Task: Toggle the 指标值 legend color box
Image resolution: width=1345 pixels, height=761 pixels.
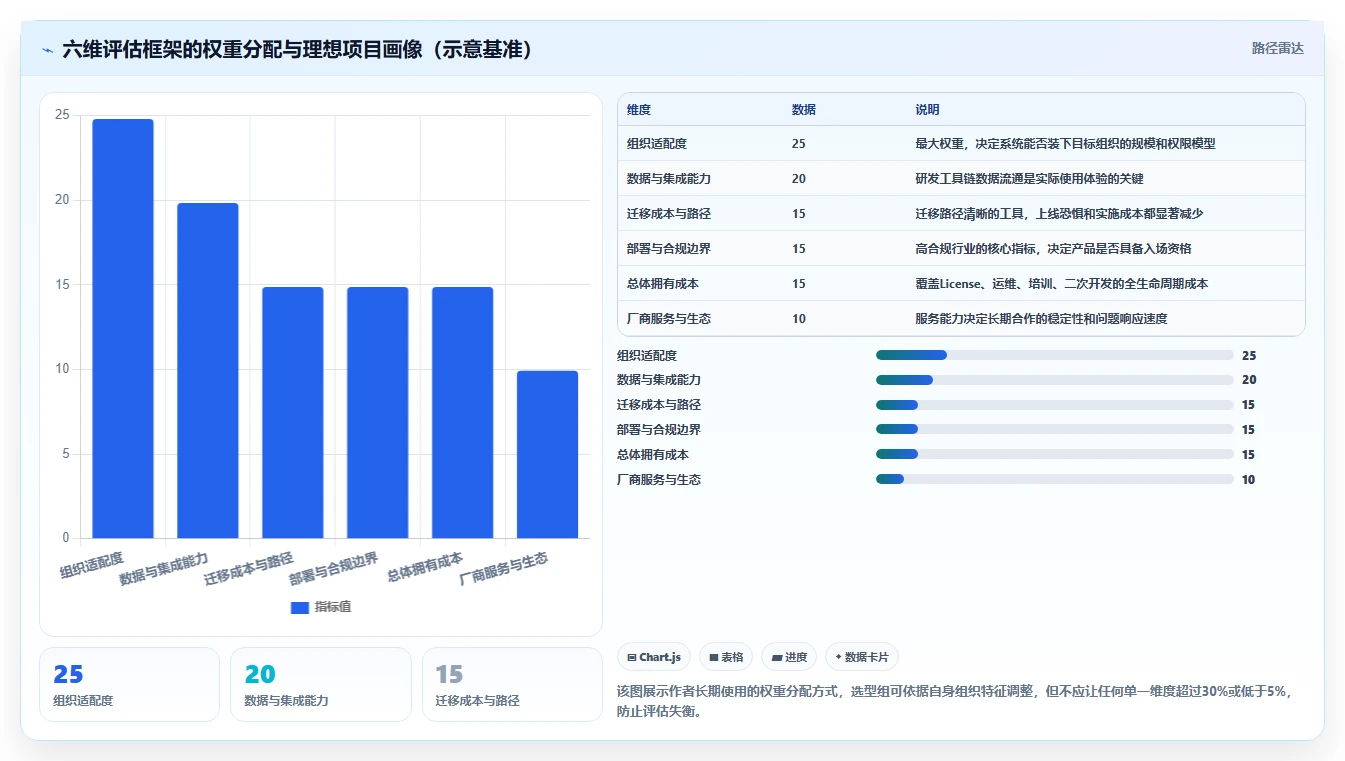Action: click(x=299, y=607)
